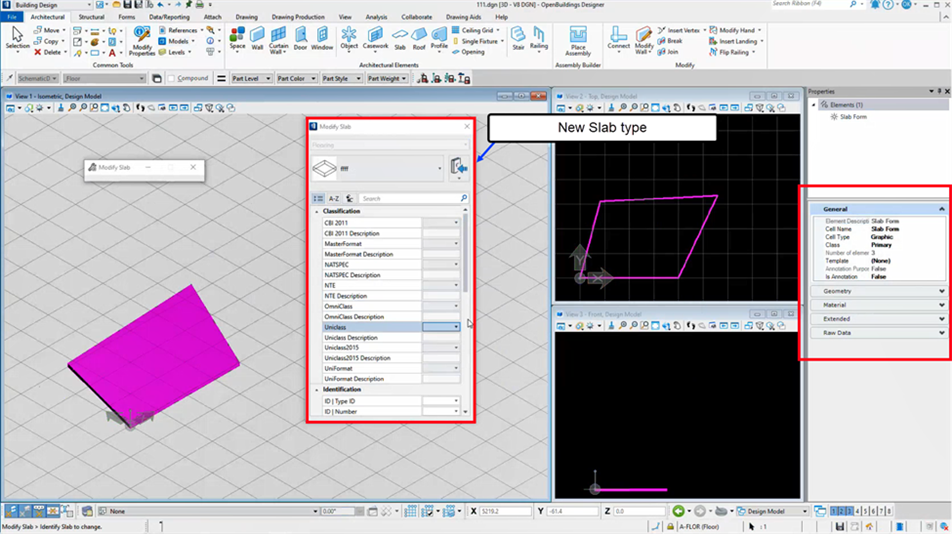Select the Railing tool

coord(539,38)
